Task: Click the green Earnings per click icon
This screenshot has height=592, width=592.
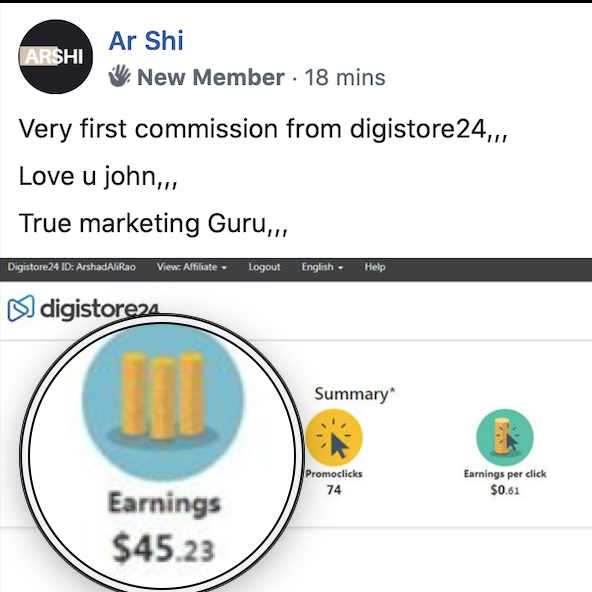Action: pyautogui.click(x=505, y=438)
